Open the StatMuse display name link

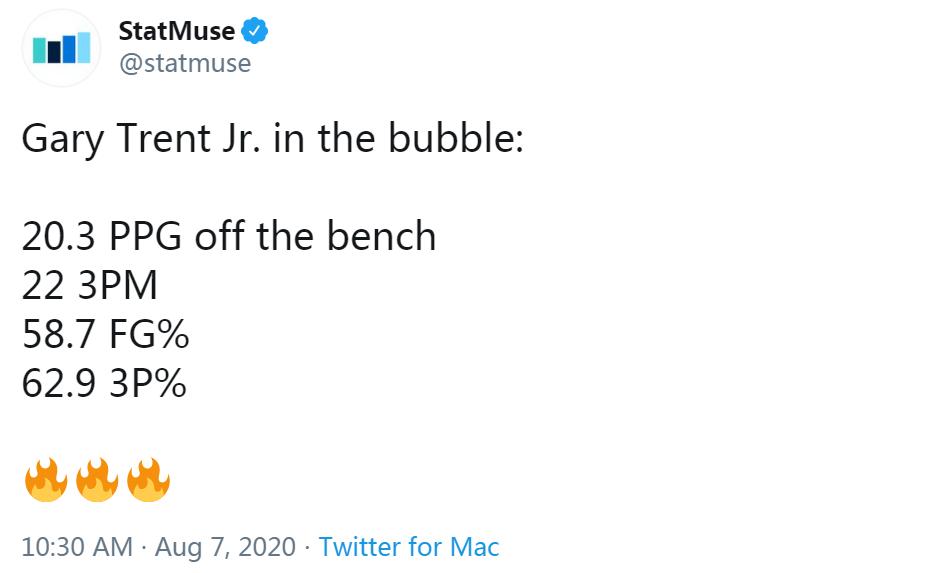point(177,31)
